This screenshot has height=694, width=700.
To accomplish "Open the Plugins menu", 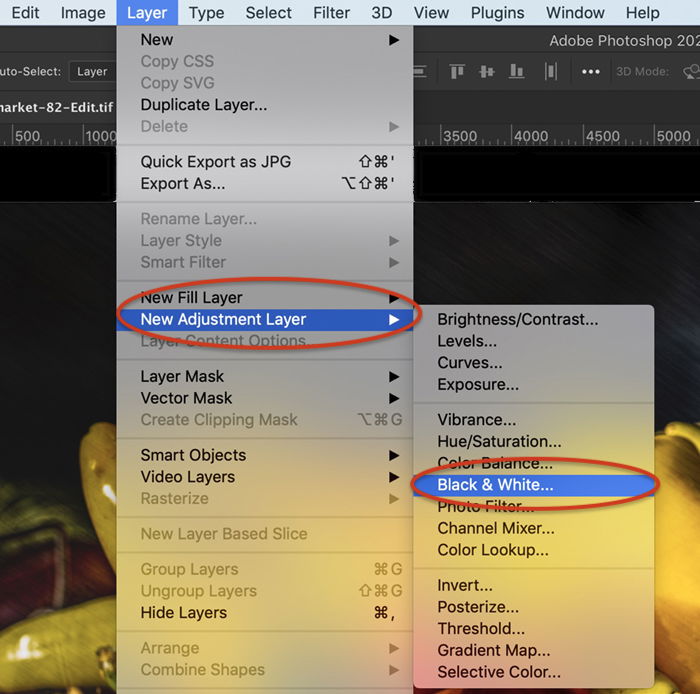I will 497,13.
